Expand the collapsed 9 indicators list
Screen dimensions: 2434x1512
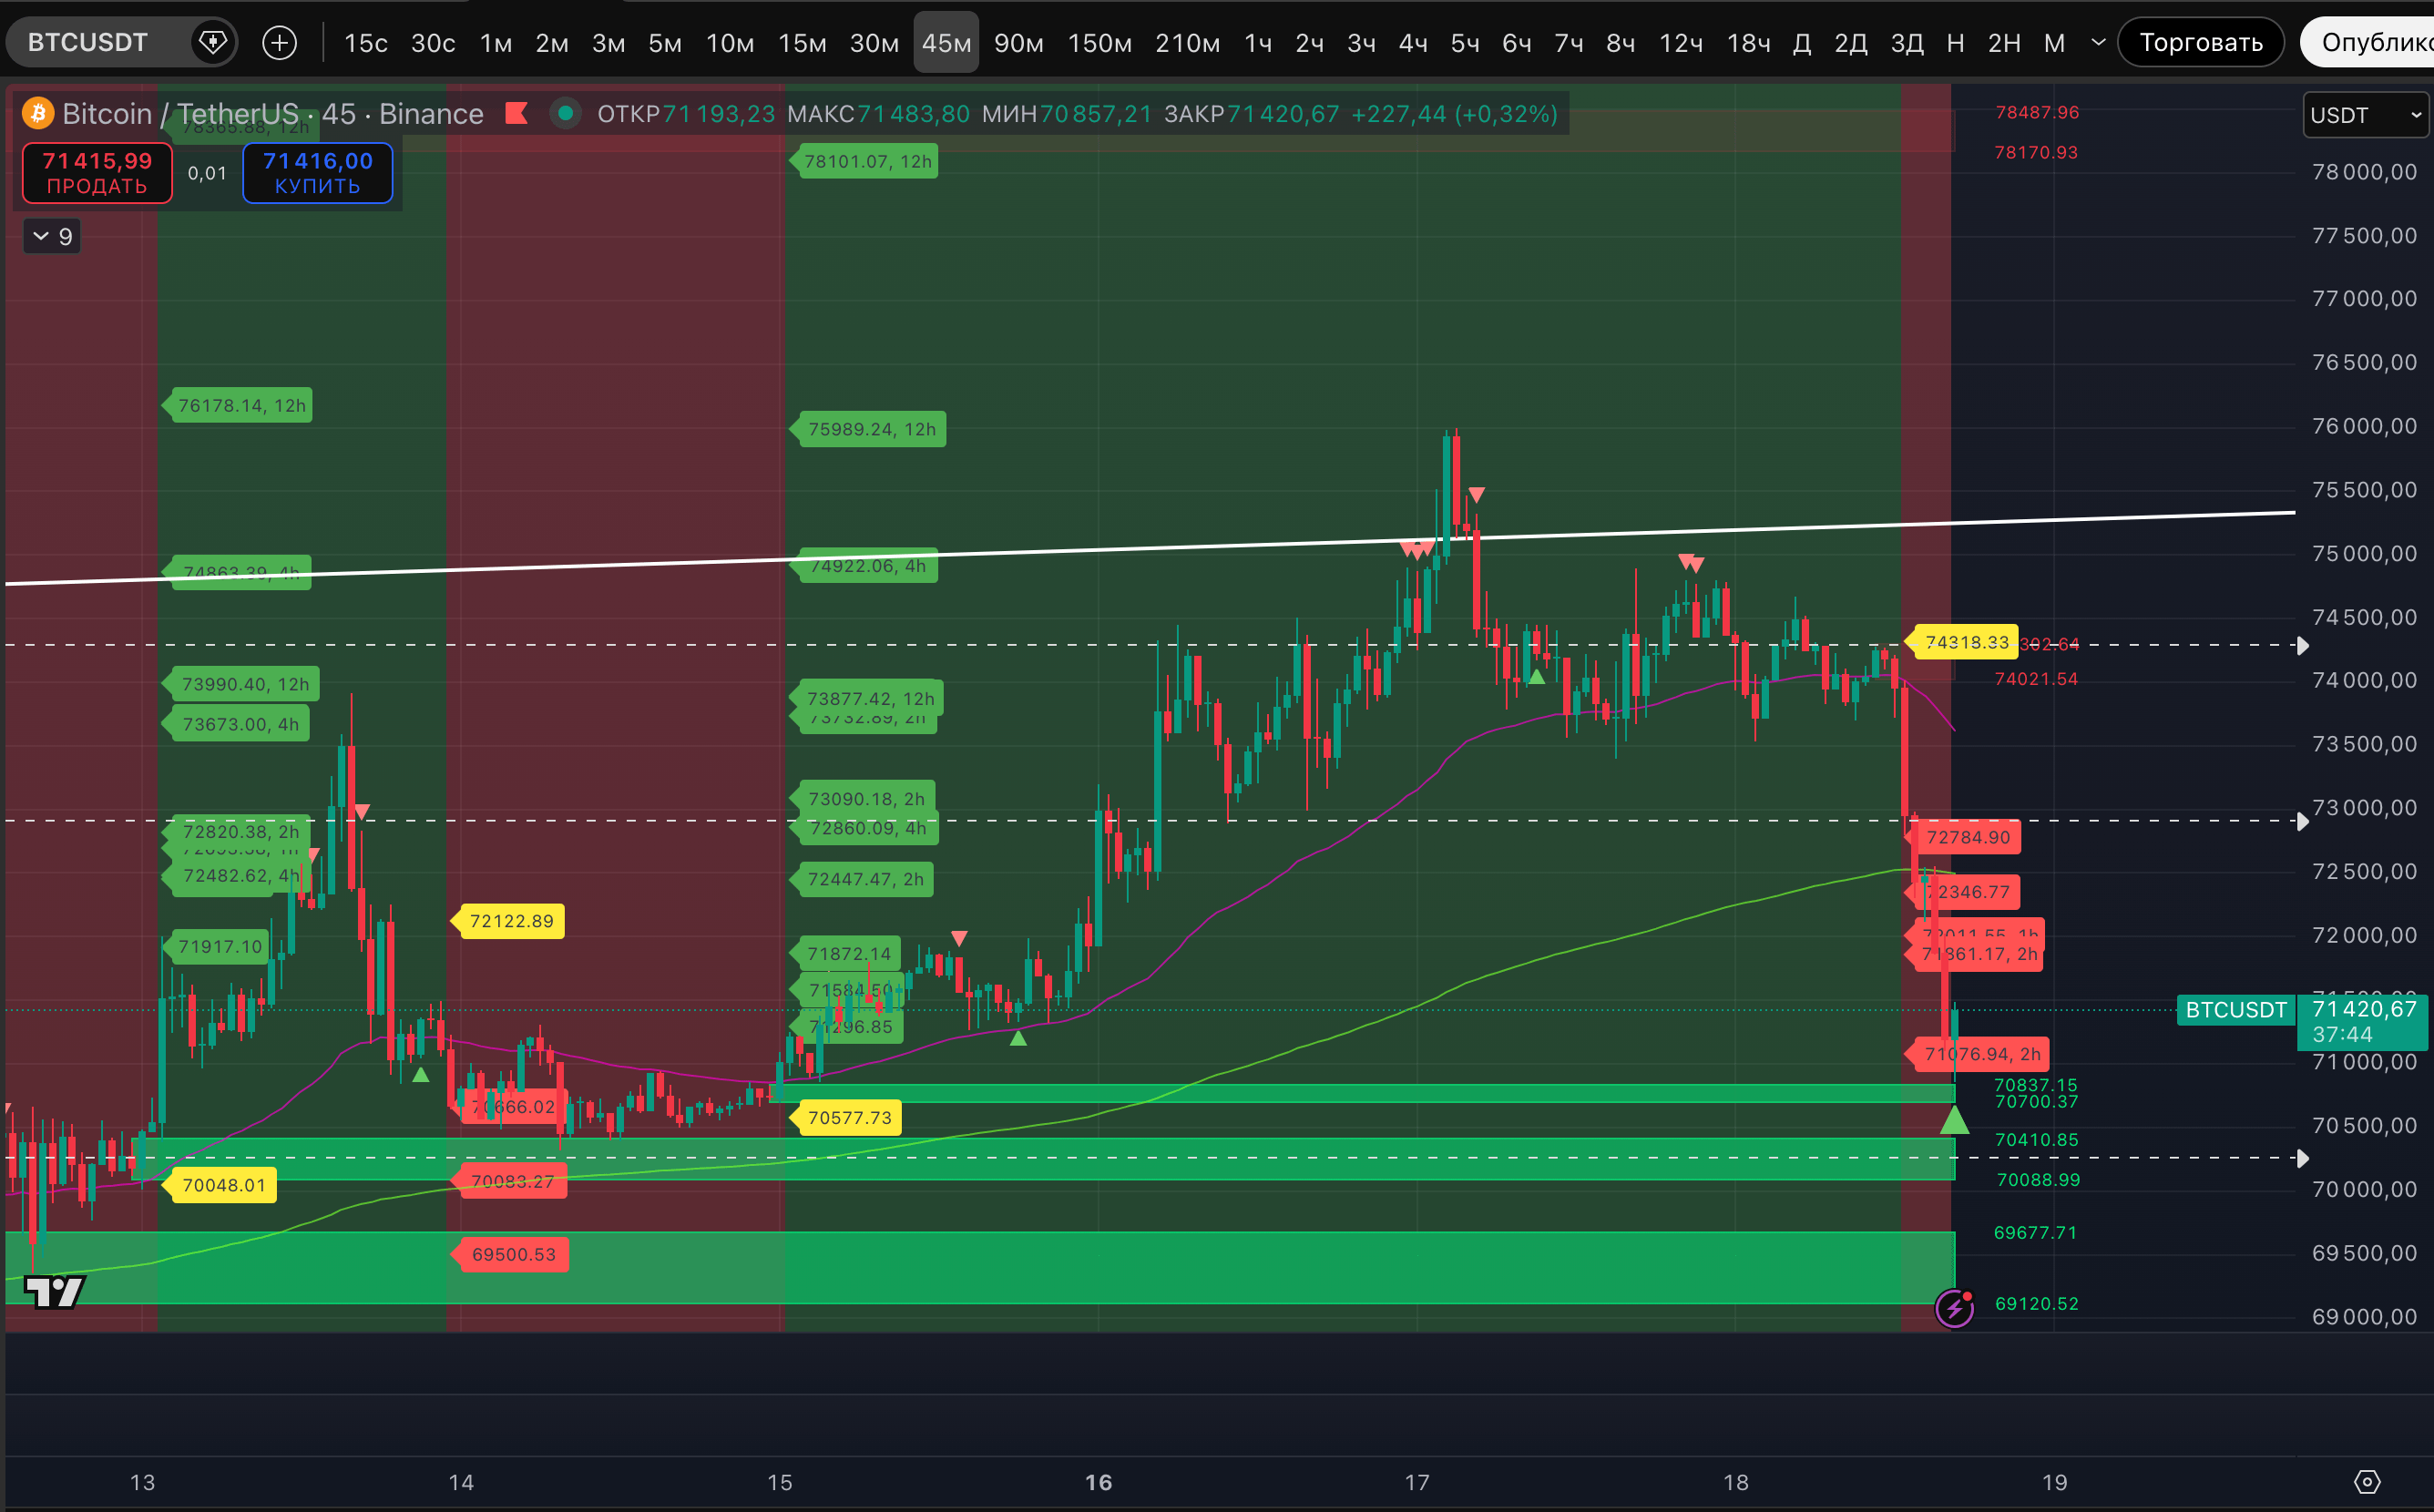coord(52,237)
